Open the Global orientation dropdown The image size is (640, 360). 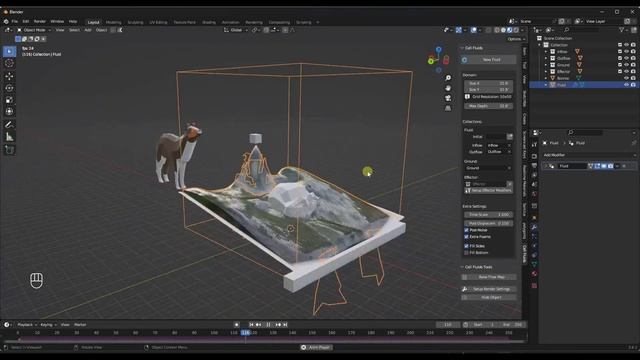point(236,30)
